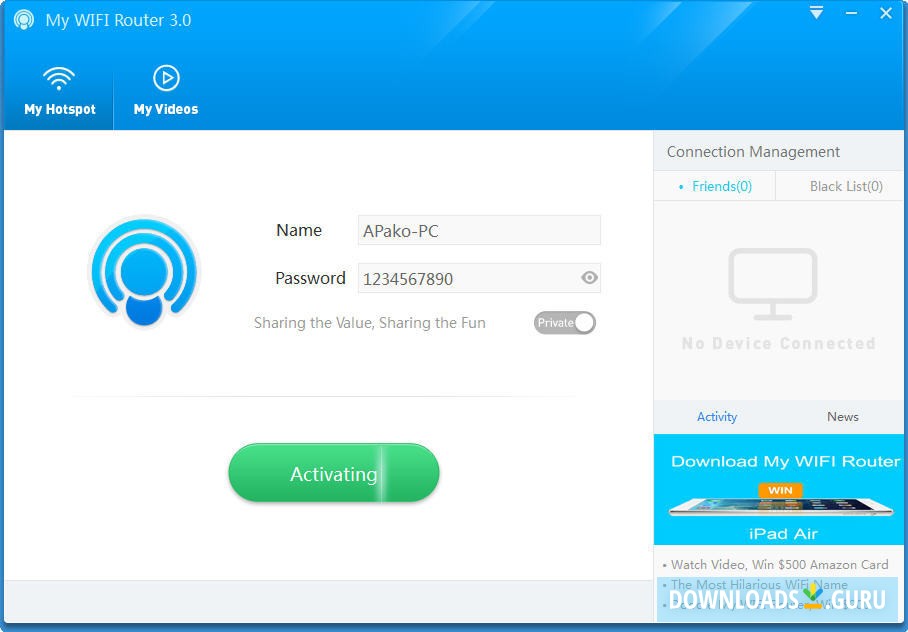The image size is (908, 632).
Task: Select the Activity tab
Action: click(x=717, y=417)
